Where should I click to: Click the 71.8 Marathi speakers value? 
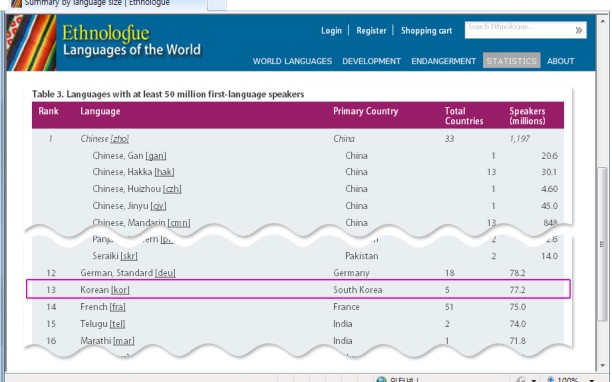point(517,341)
